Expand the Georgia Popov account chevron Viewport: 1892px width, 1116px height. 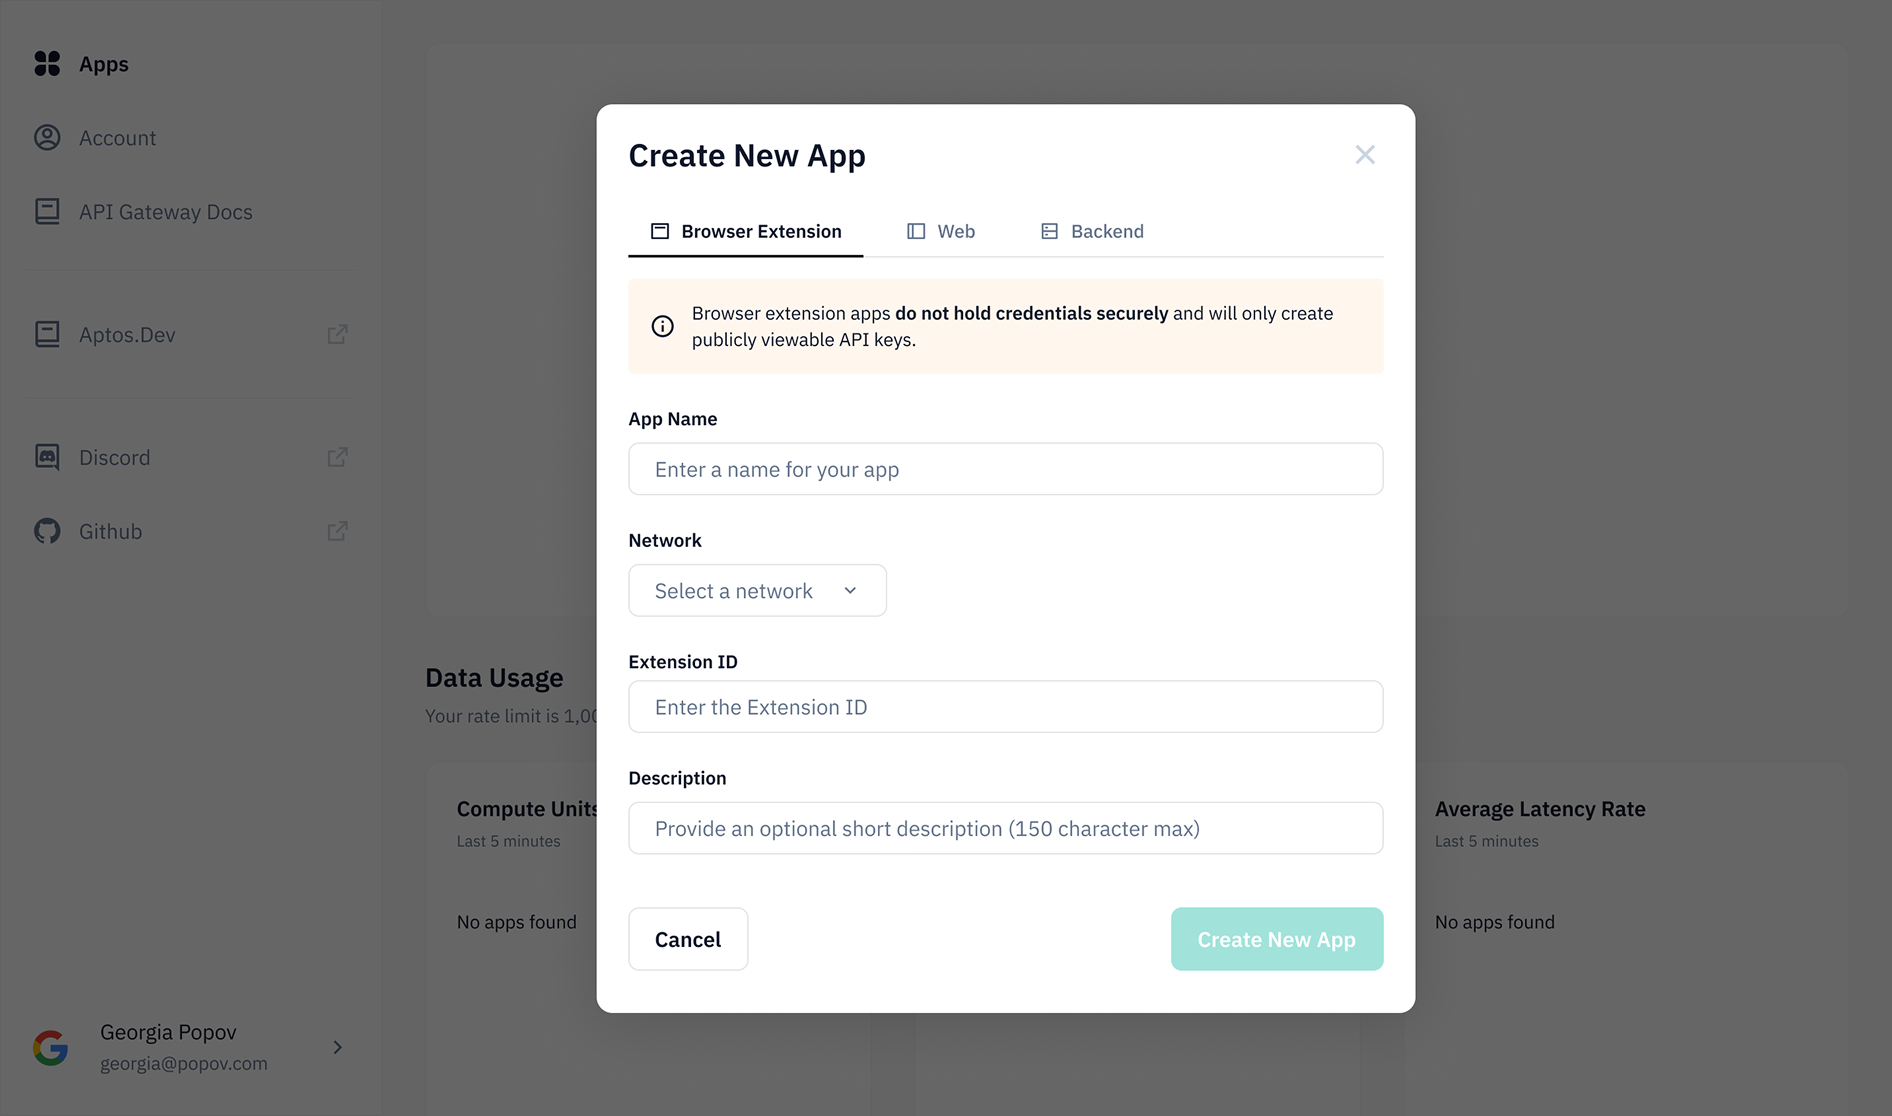(x=338, y=1047)
